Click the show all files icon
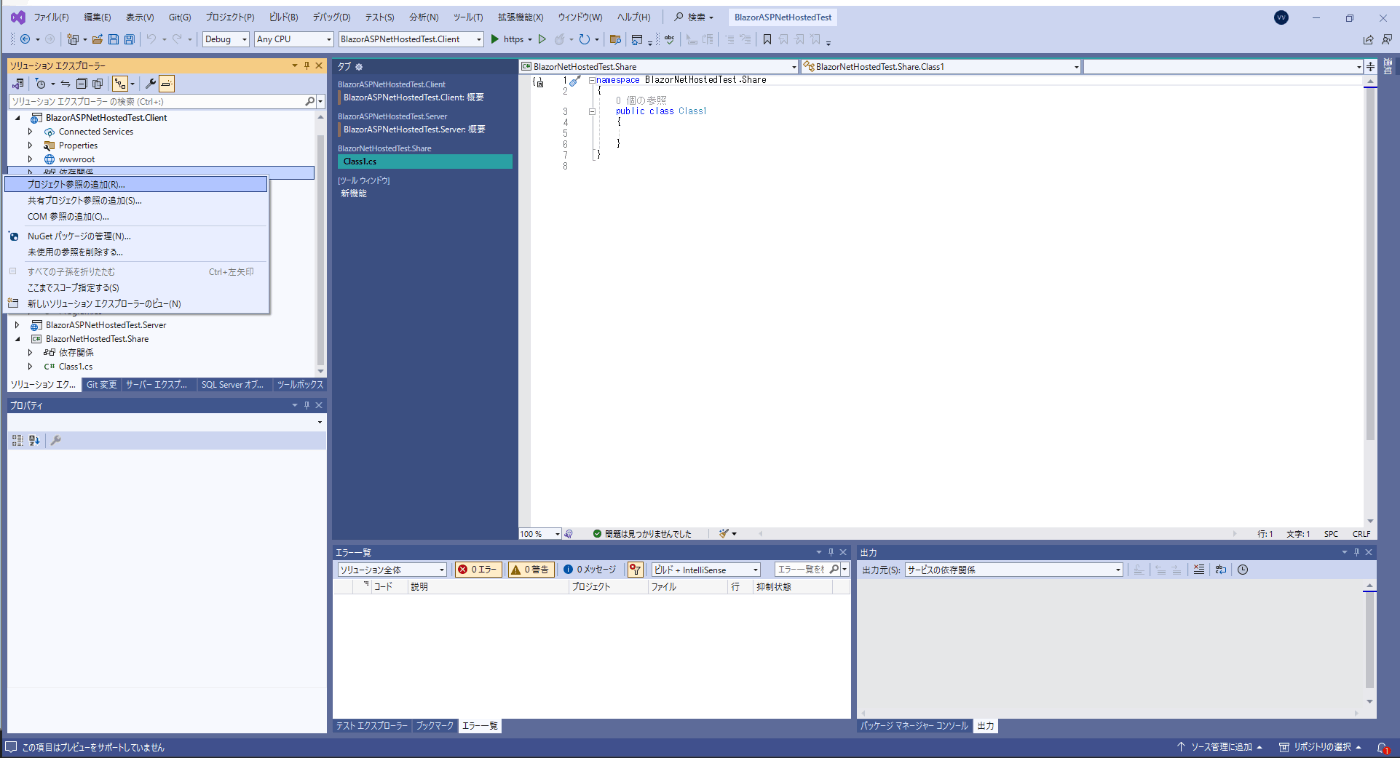 pyautogui.click(x=97, y=84)
